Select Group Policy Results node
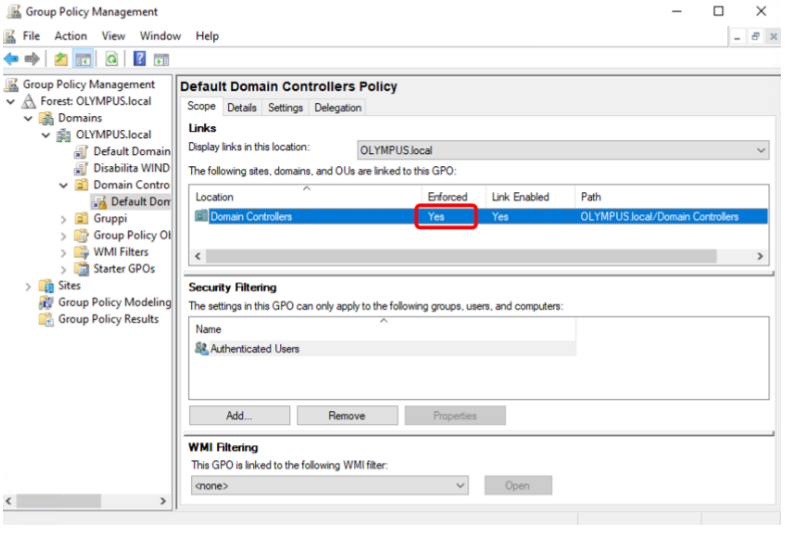The width and height of the screenshot is (797, 547). click(108, 319)
